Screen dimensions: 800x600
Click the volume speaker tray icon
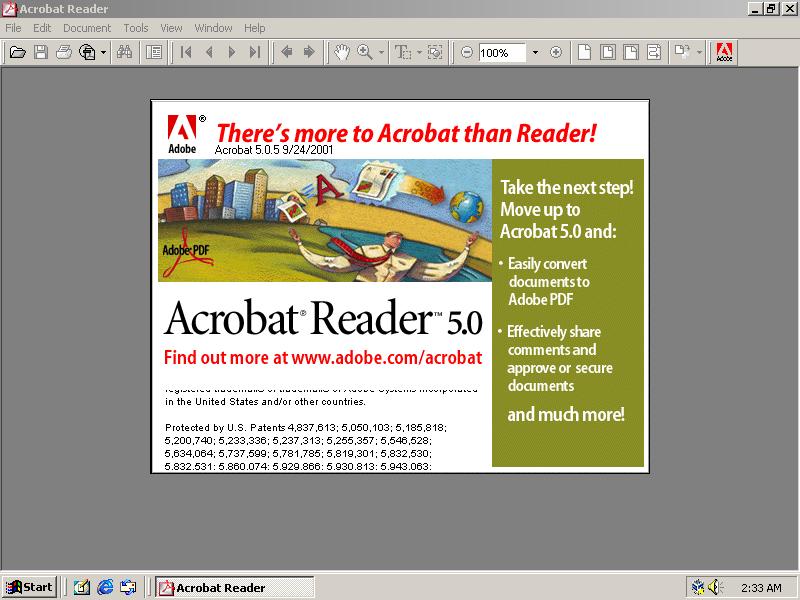715,588
